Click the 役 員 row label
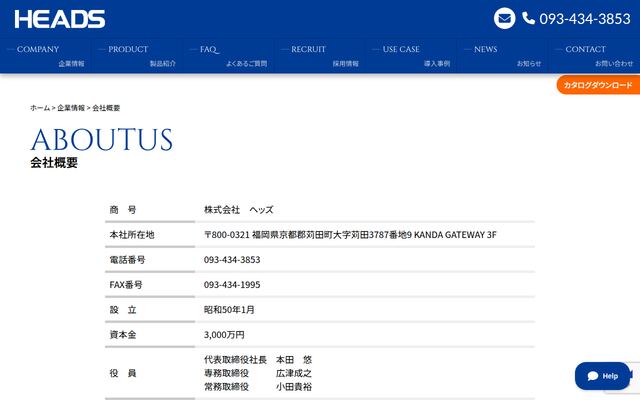640x400 pixels. (x=123, y=373)
